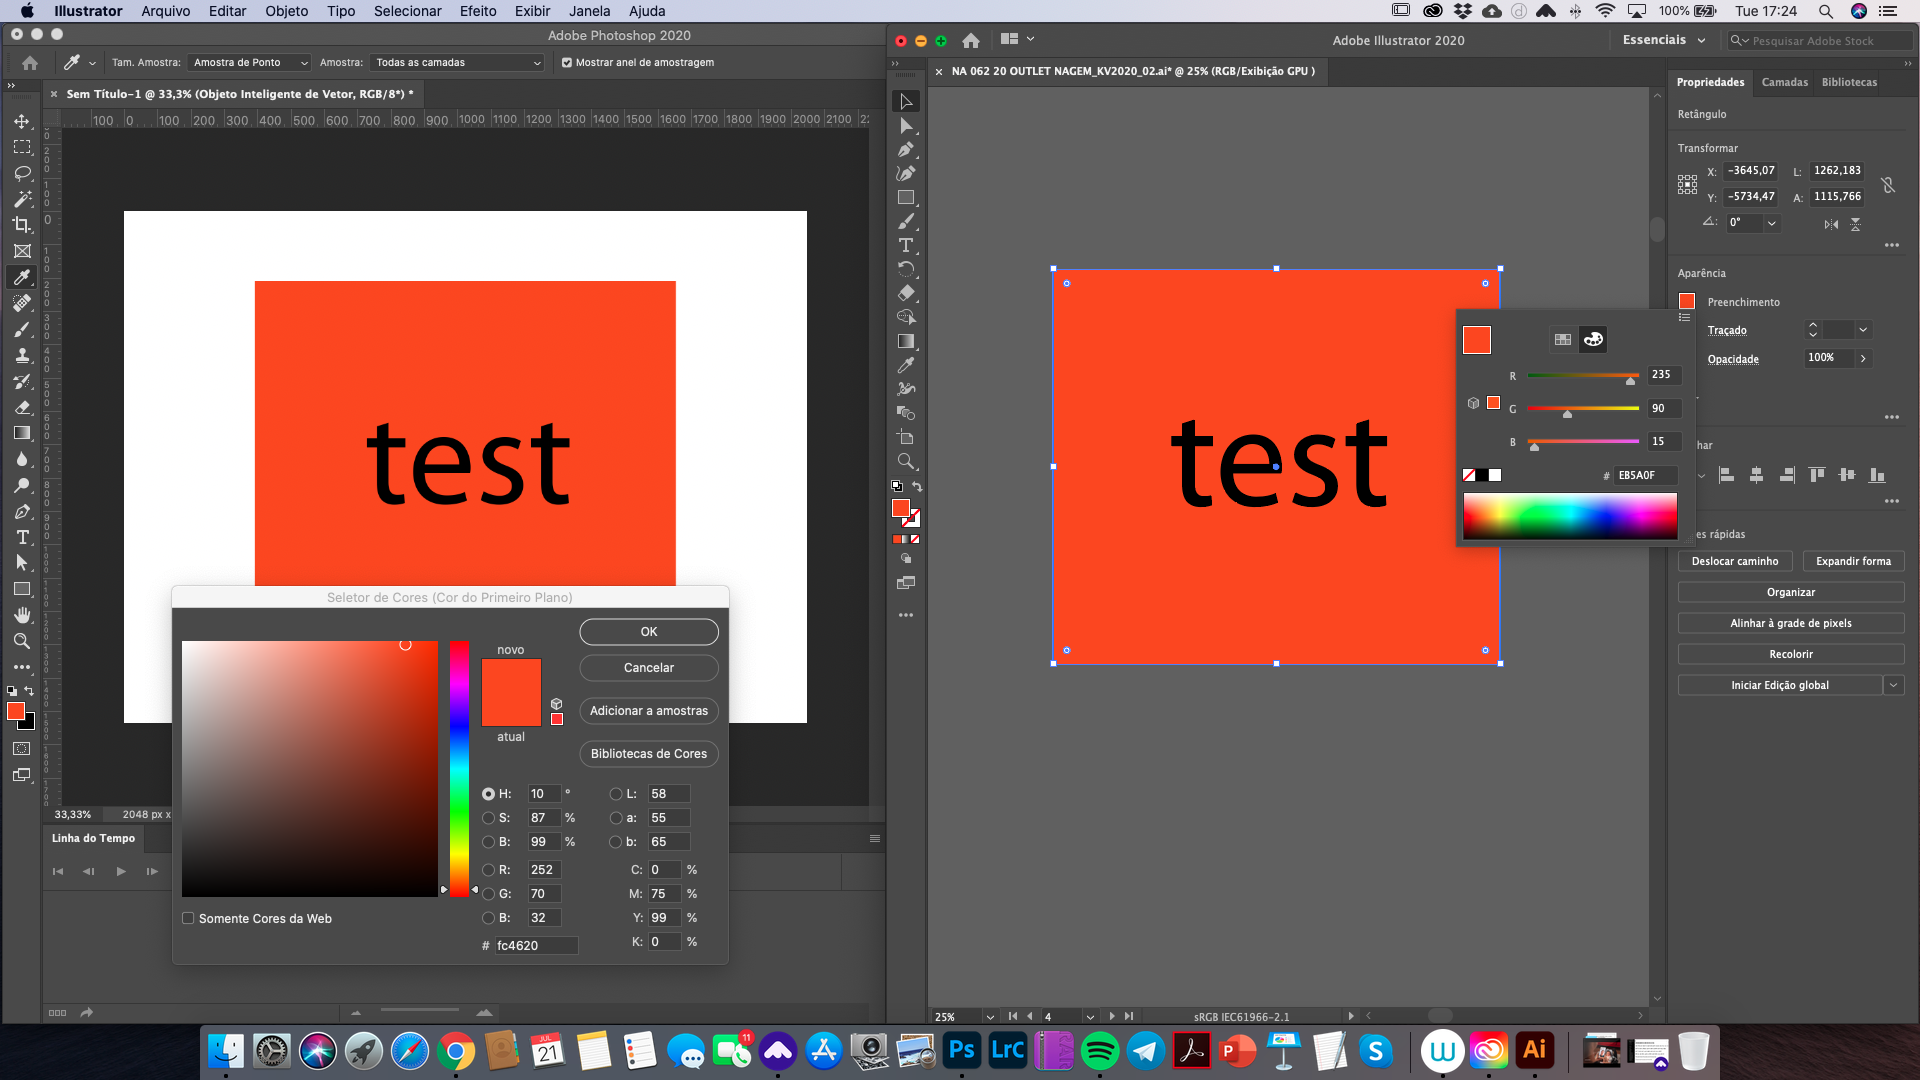This screenshot has height=1080, width=1920.
Task: Open Adobe Illustrator from the Dock
Action: tap(1535, 1051)
